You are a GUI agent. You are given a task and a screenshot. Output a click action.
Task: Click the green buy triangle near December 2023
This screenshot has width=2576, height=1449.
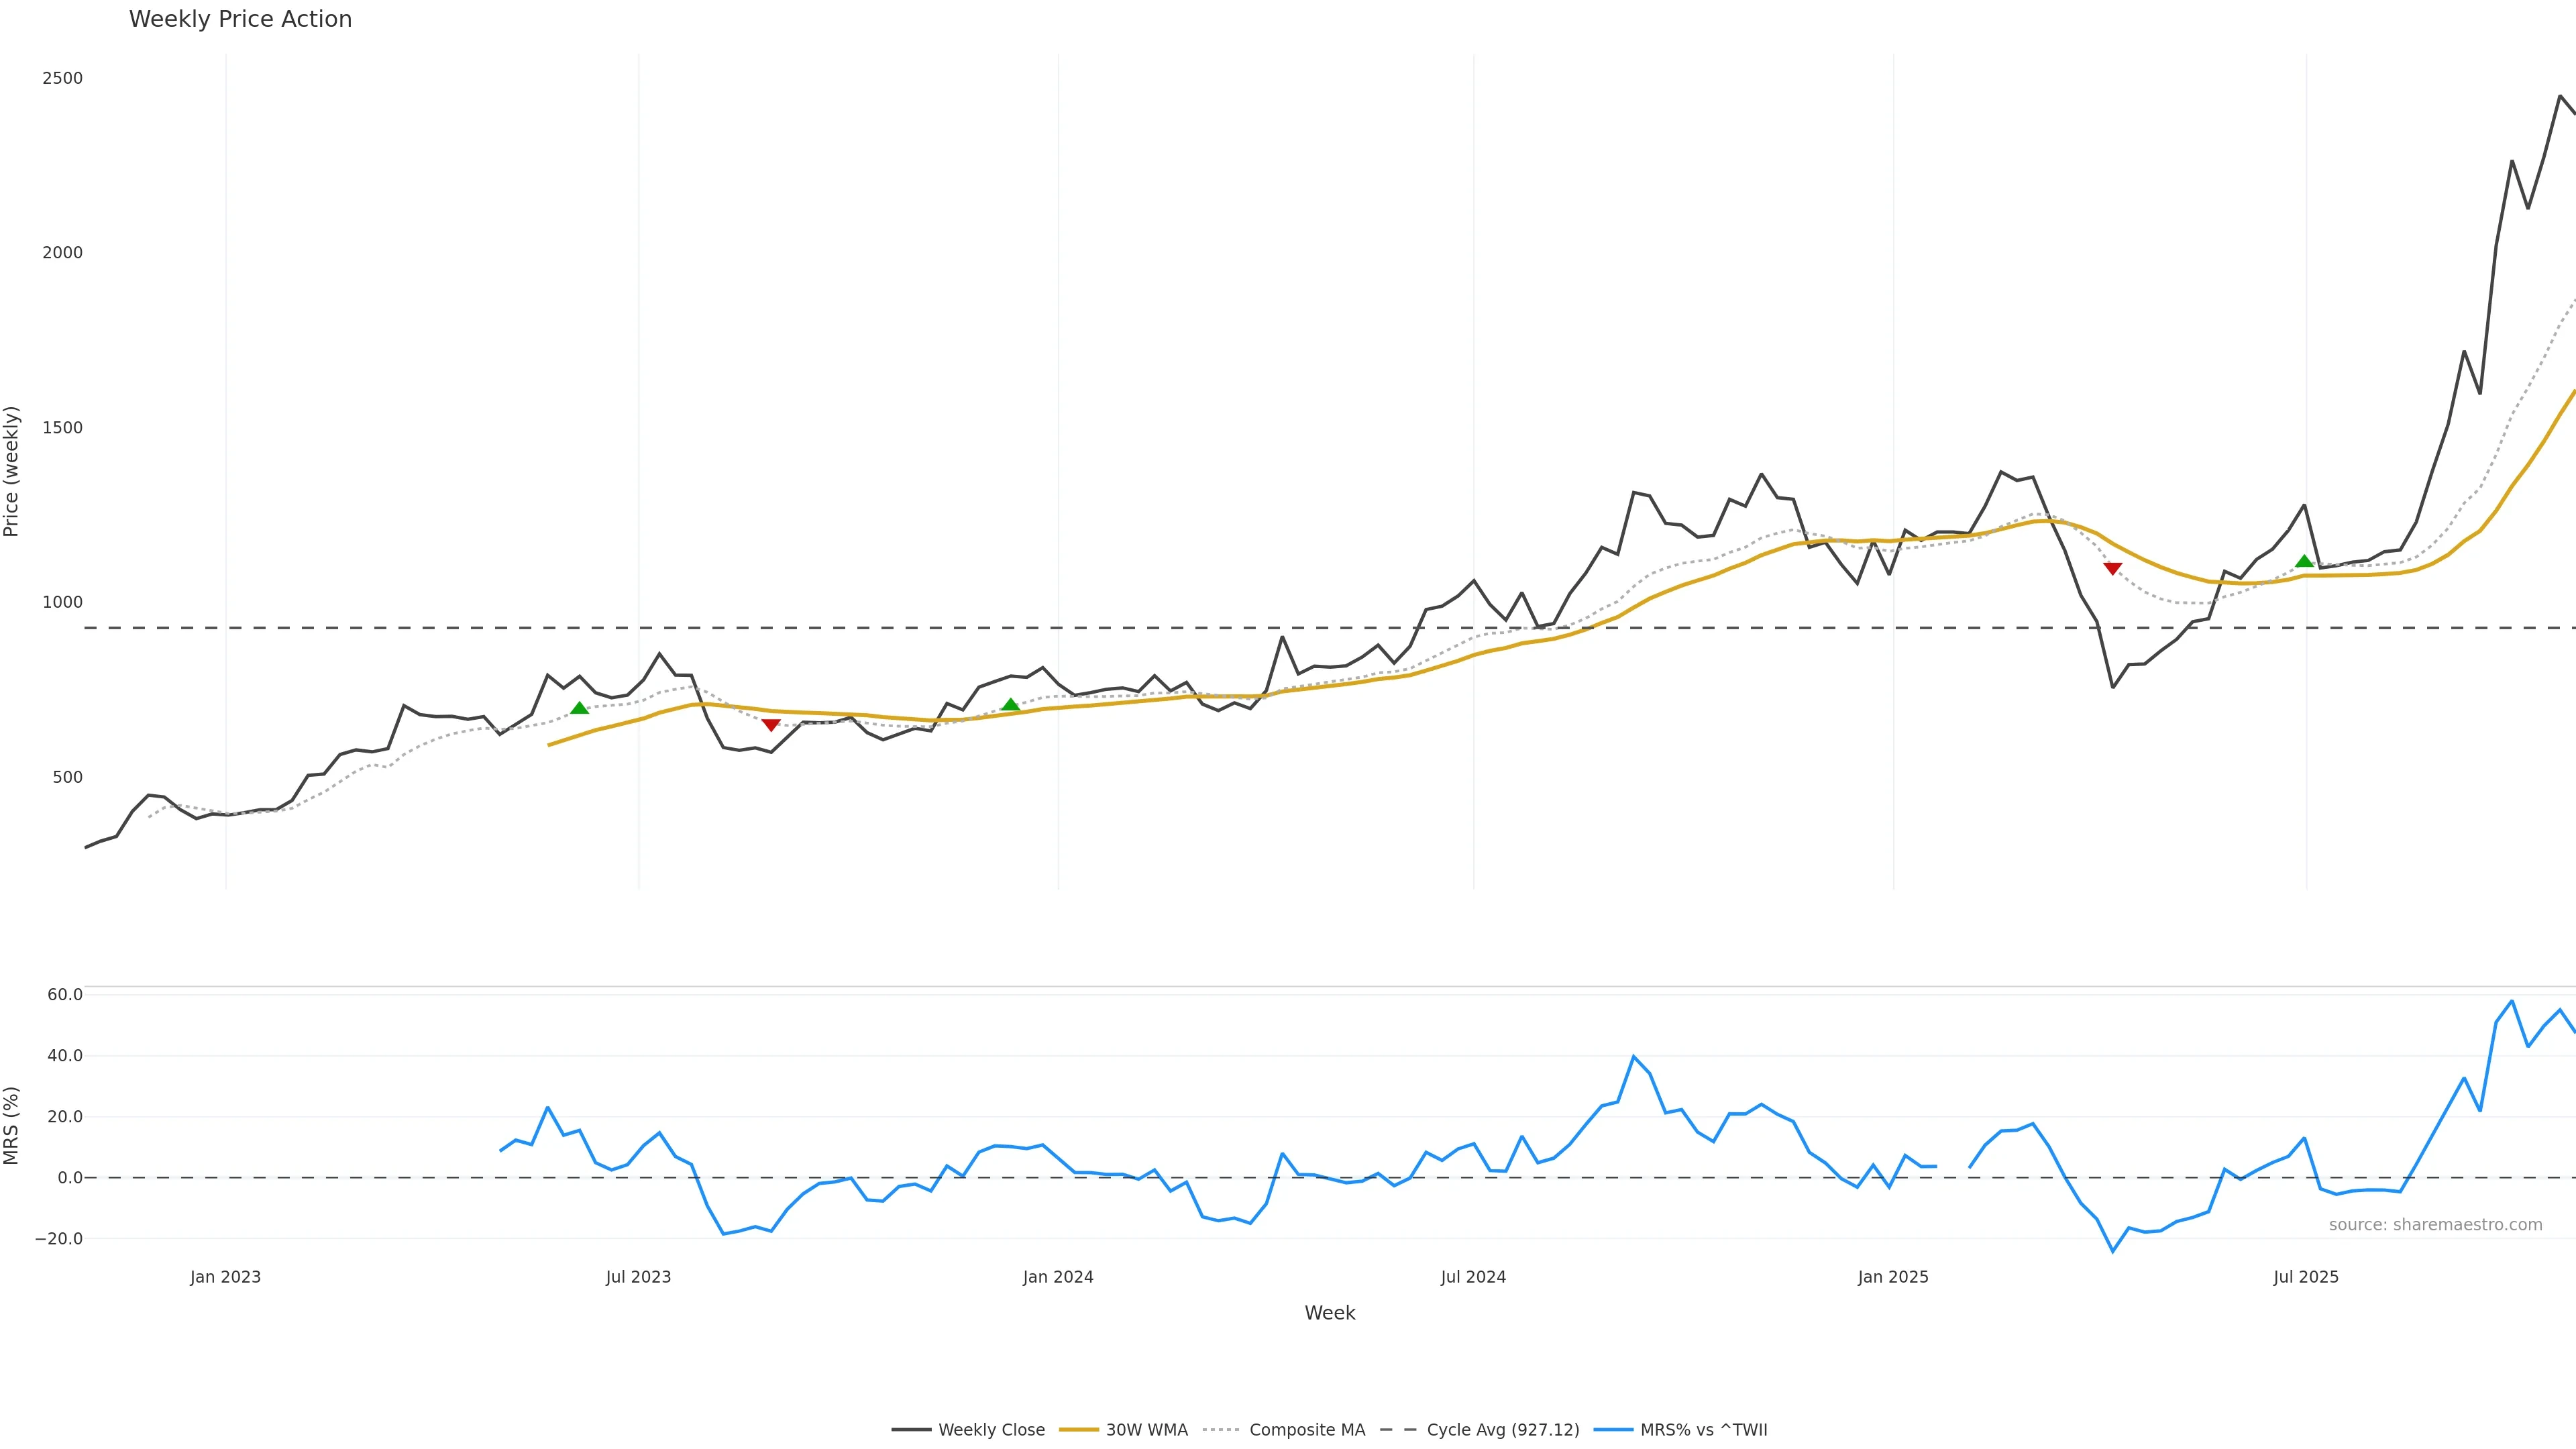point(1011,705)
